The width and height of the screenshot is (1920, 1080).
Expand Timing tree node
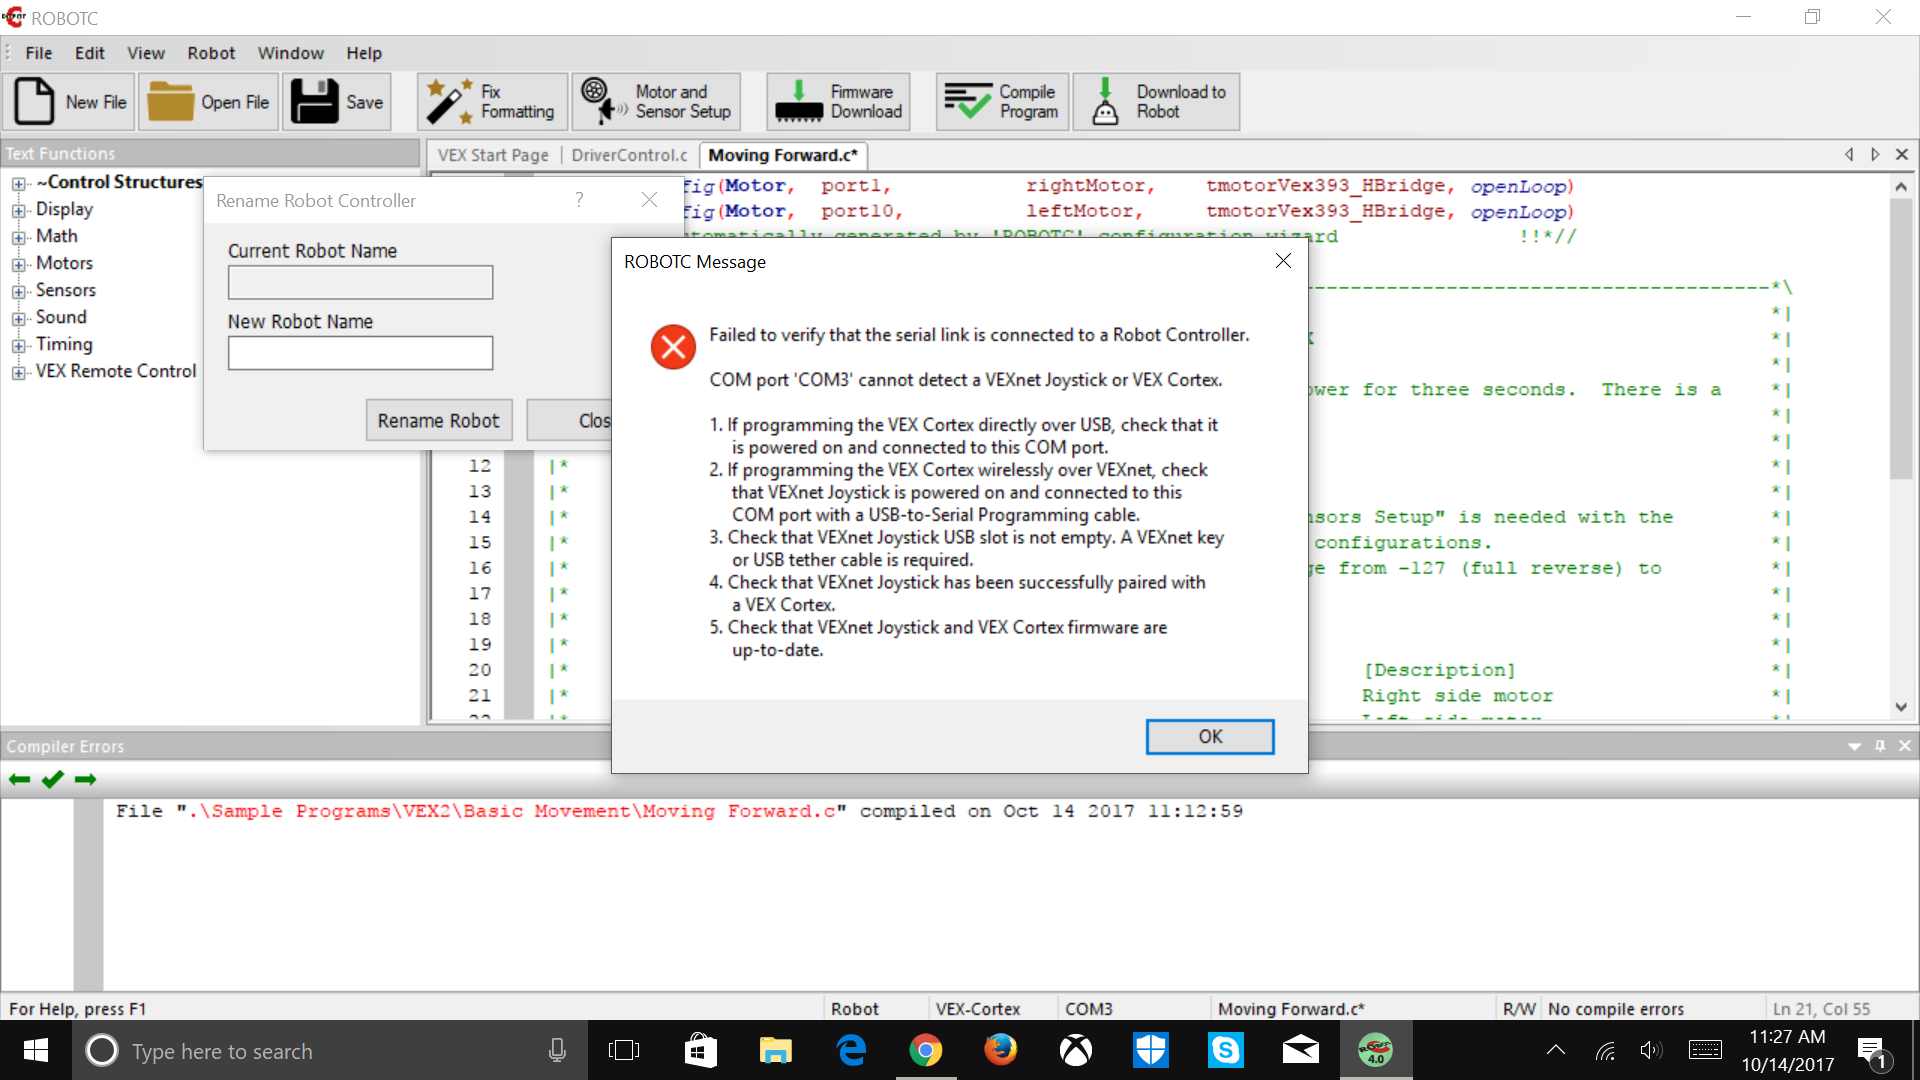pos(18,346)
